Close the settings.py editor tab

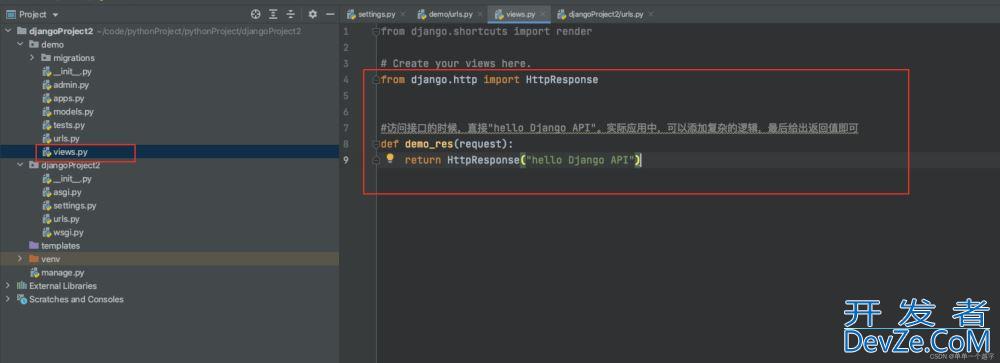pyautogui.click(x=402, y=14)
